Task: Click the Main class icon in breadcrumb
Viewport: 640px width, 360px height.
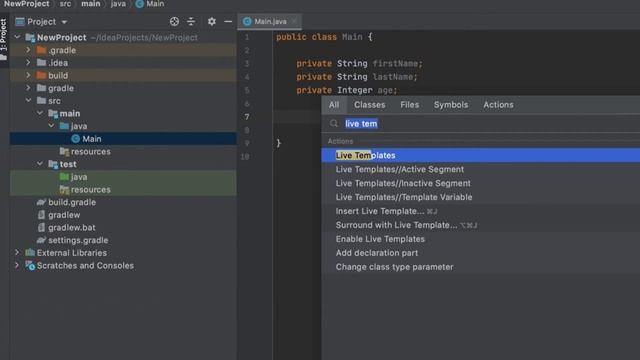Action: coord(140,4)
